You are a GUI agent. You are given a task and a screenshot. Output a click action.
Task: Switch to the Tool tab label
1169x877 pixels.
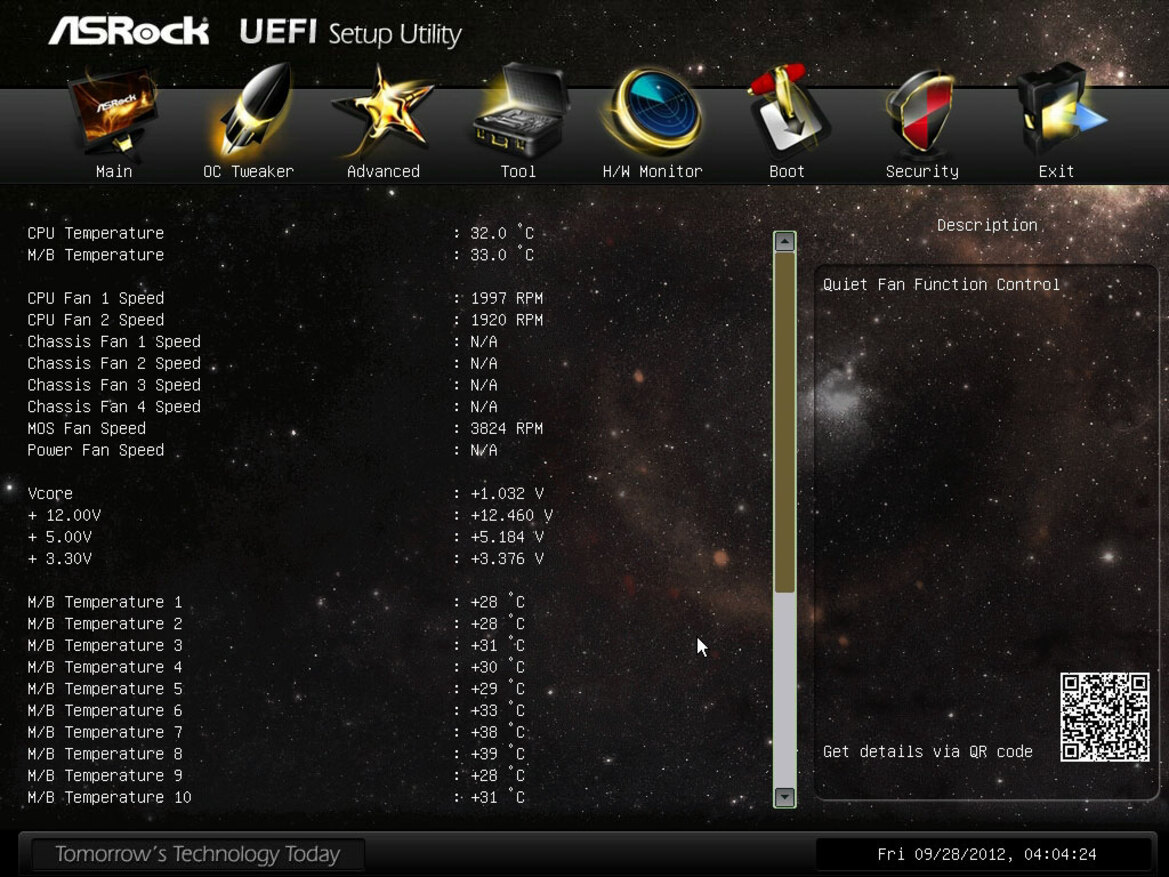pos(518,172)
